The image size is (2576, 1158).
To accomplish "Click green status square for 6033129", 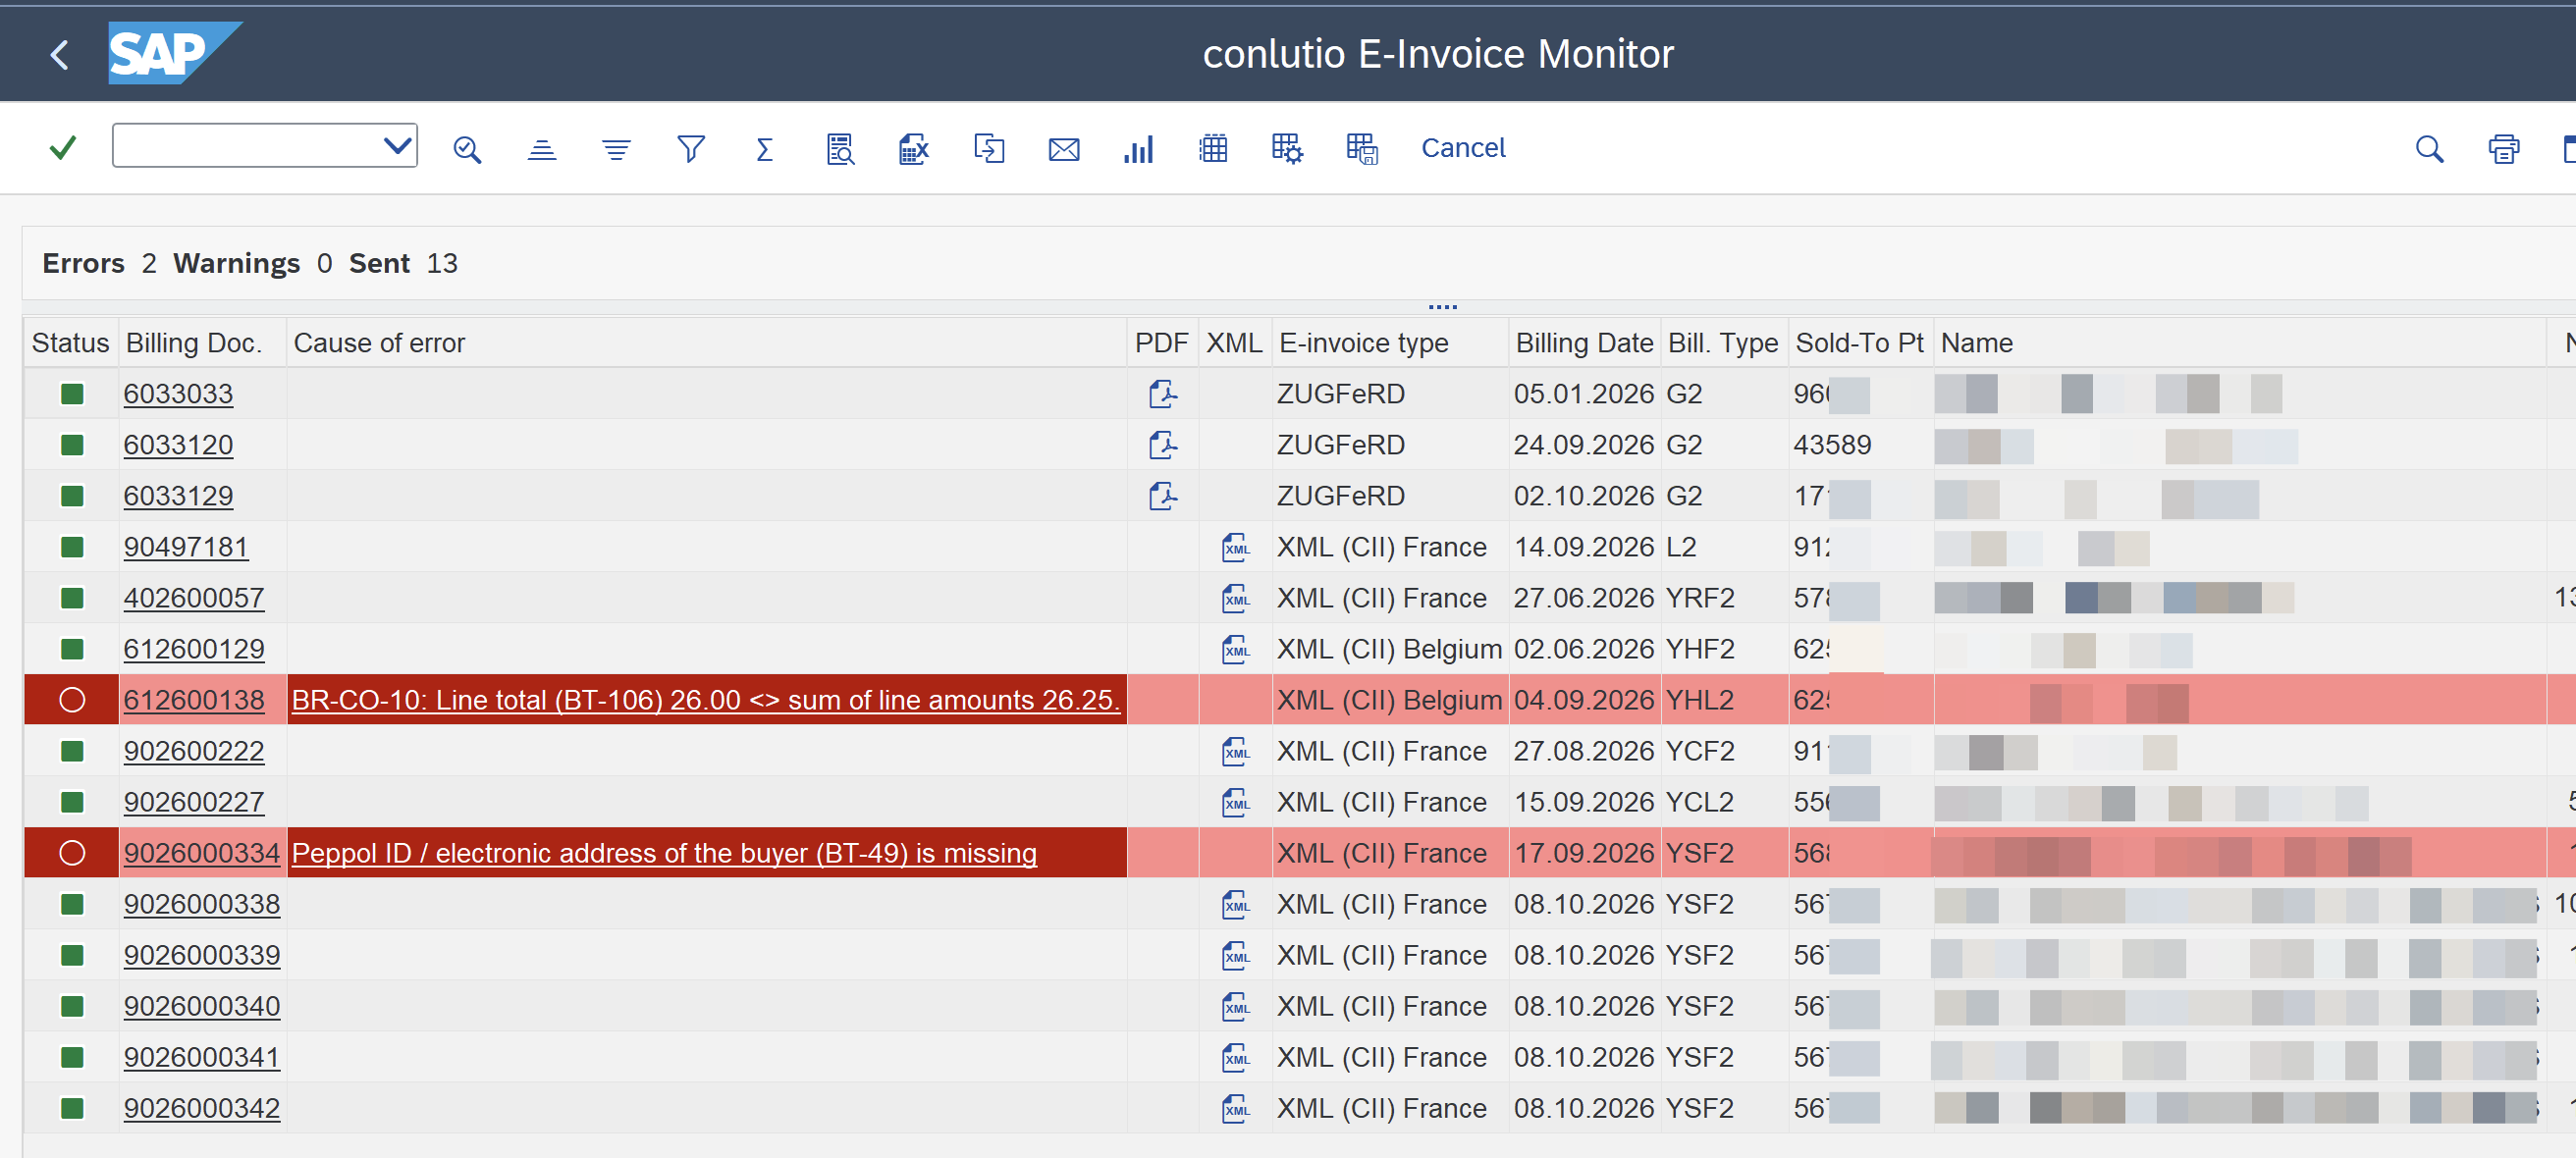I will 72,496.
